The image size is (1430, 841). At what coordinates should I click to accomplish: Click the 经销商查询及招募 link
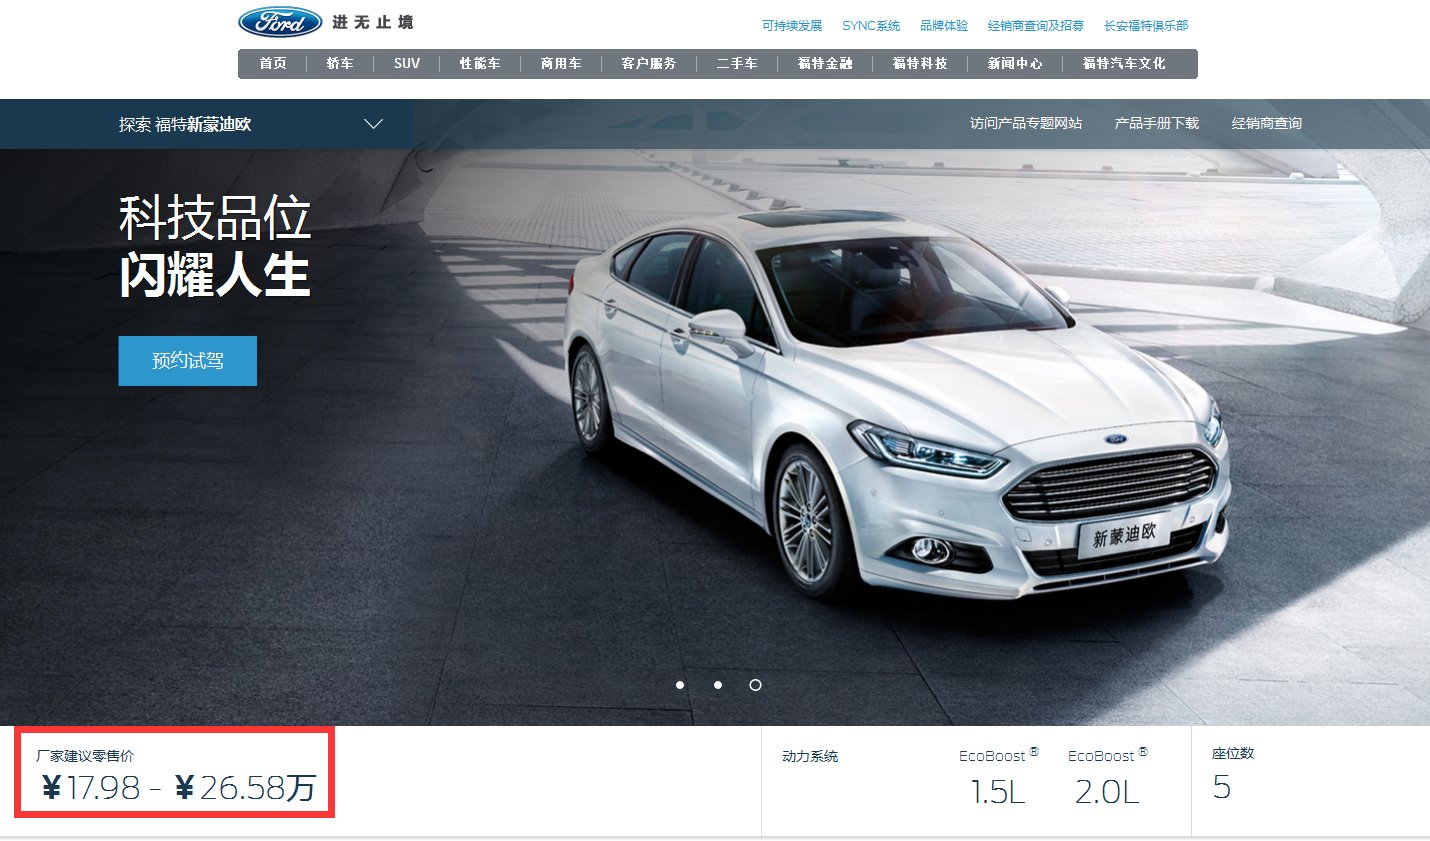coord(1035,26)
